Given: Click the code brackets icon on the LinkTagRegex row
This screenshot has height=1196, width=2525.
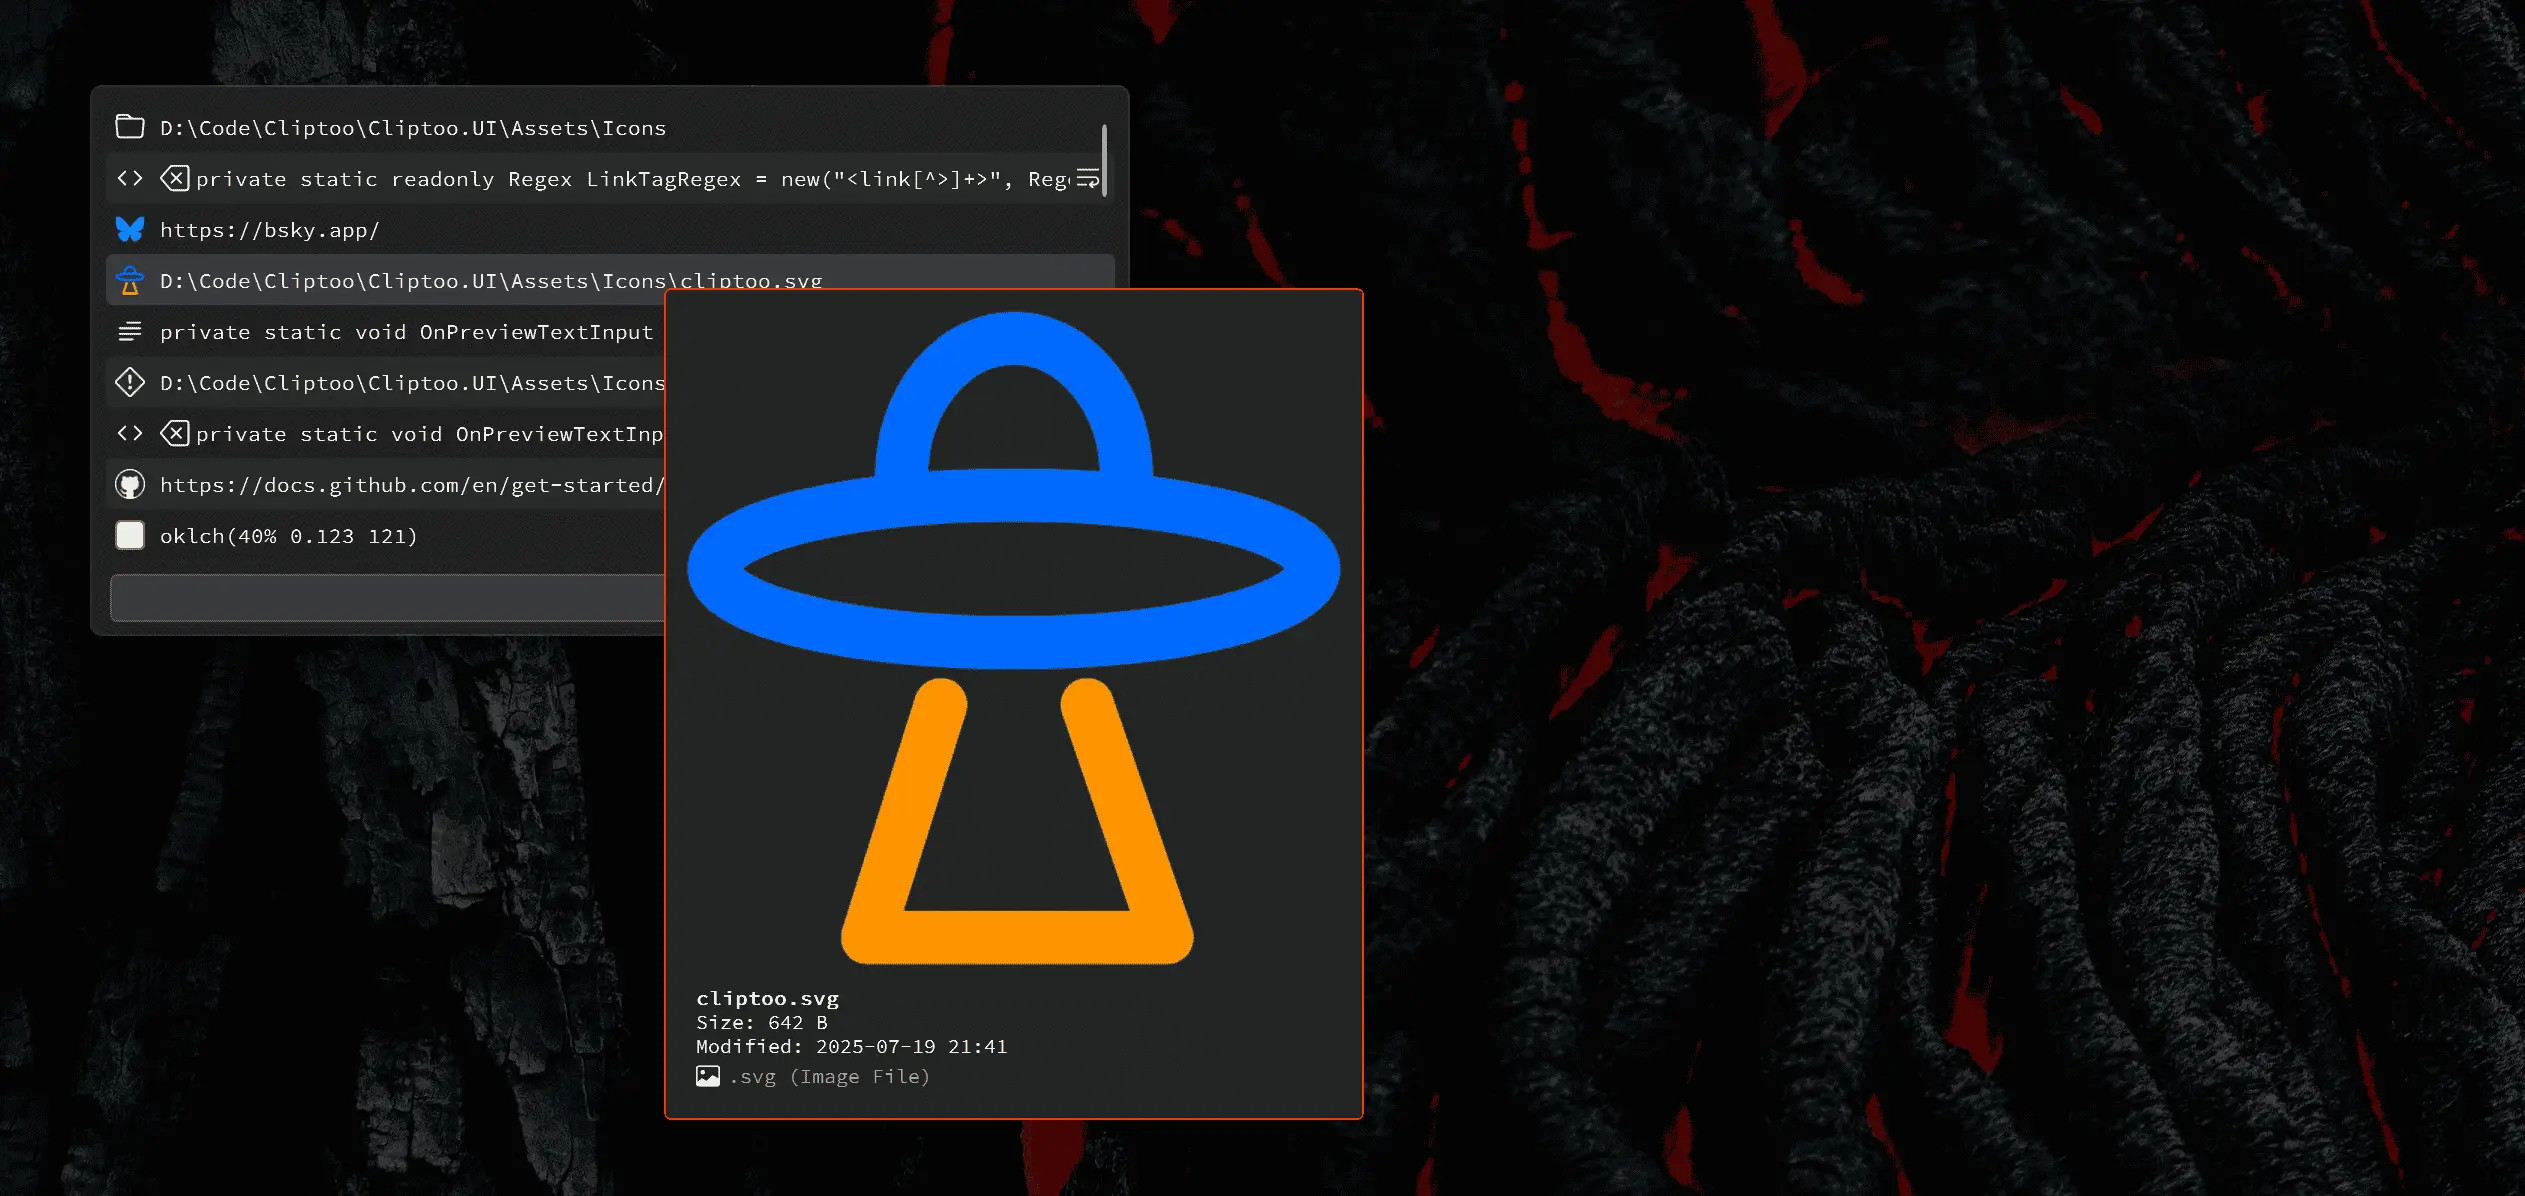Looking at the screenshot, I should pos(130,179).
